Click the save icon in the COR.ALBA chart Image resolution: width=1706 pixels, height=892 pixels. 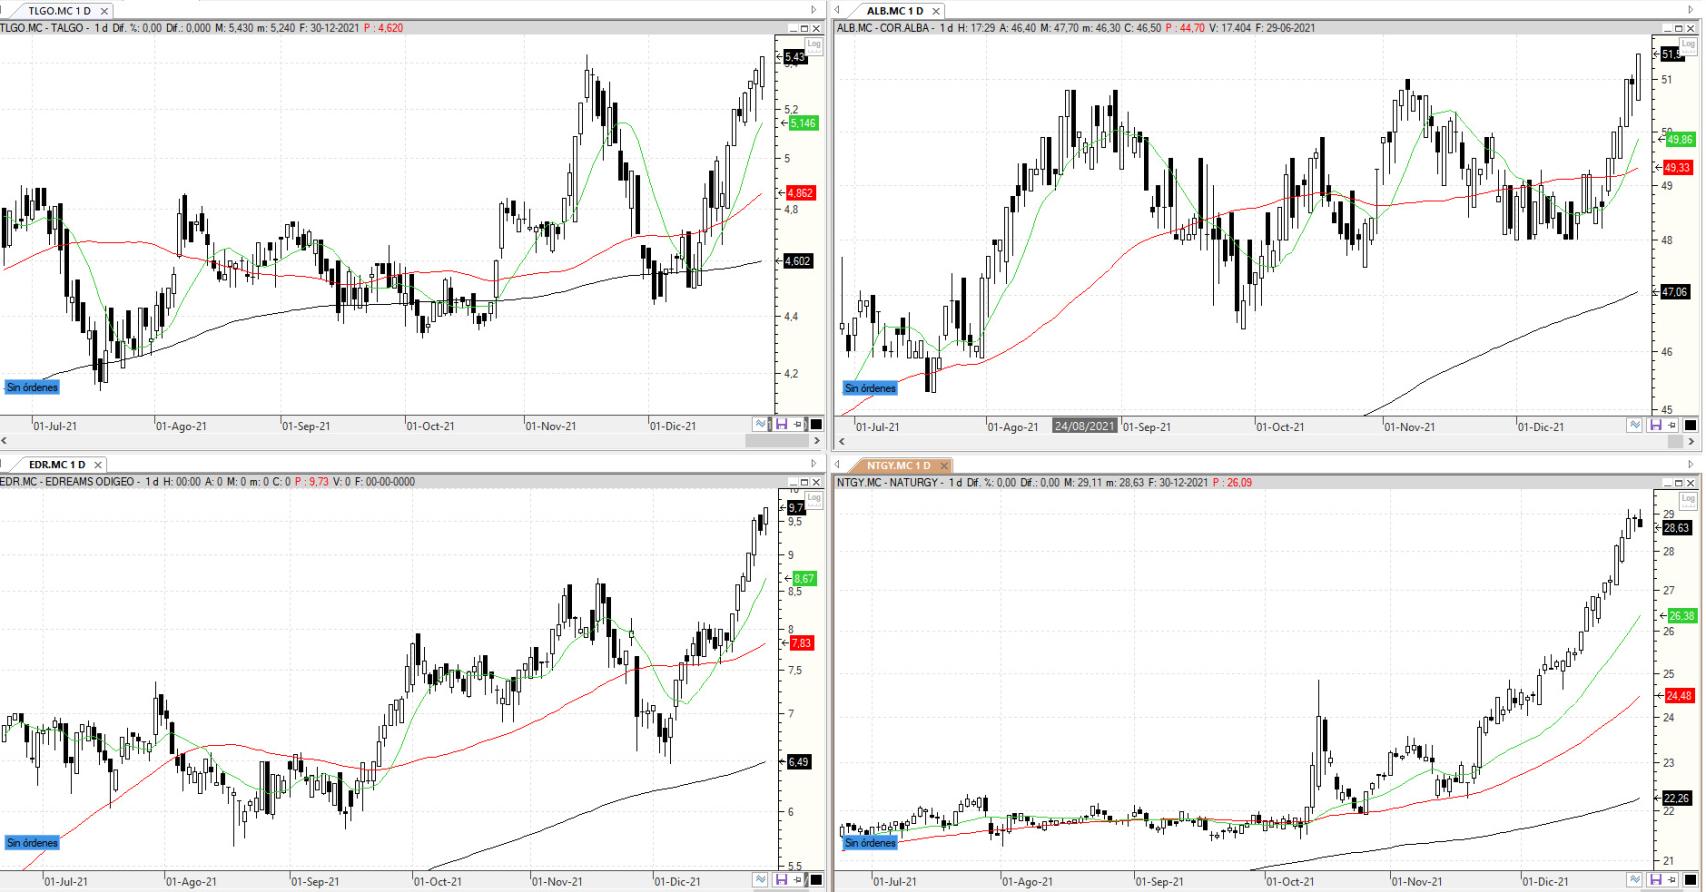1655,426
